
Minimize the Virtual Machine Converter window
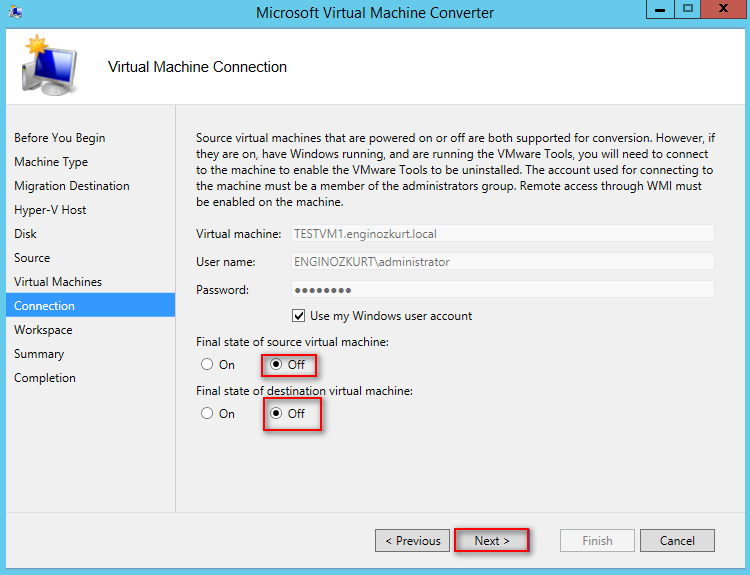[x=660, y=9]
